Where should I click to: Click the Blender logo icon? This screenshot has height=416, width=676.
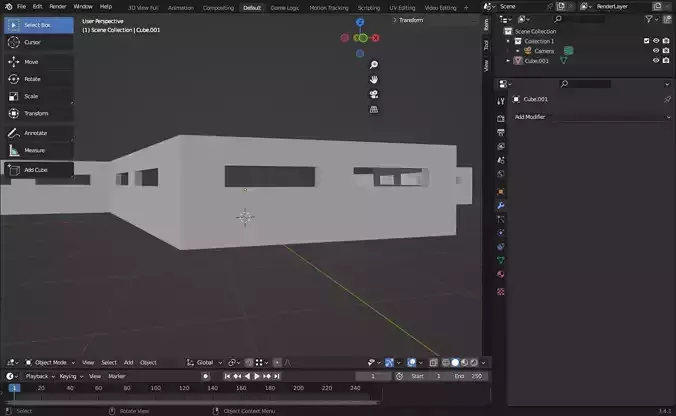pyautogui.click(x=9, y=6)
